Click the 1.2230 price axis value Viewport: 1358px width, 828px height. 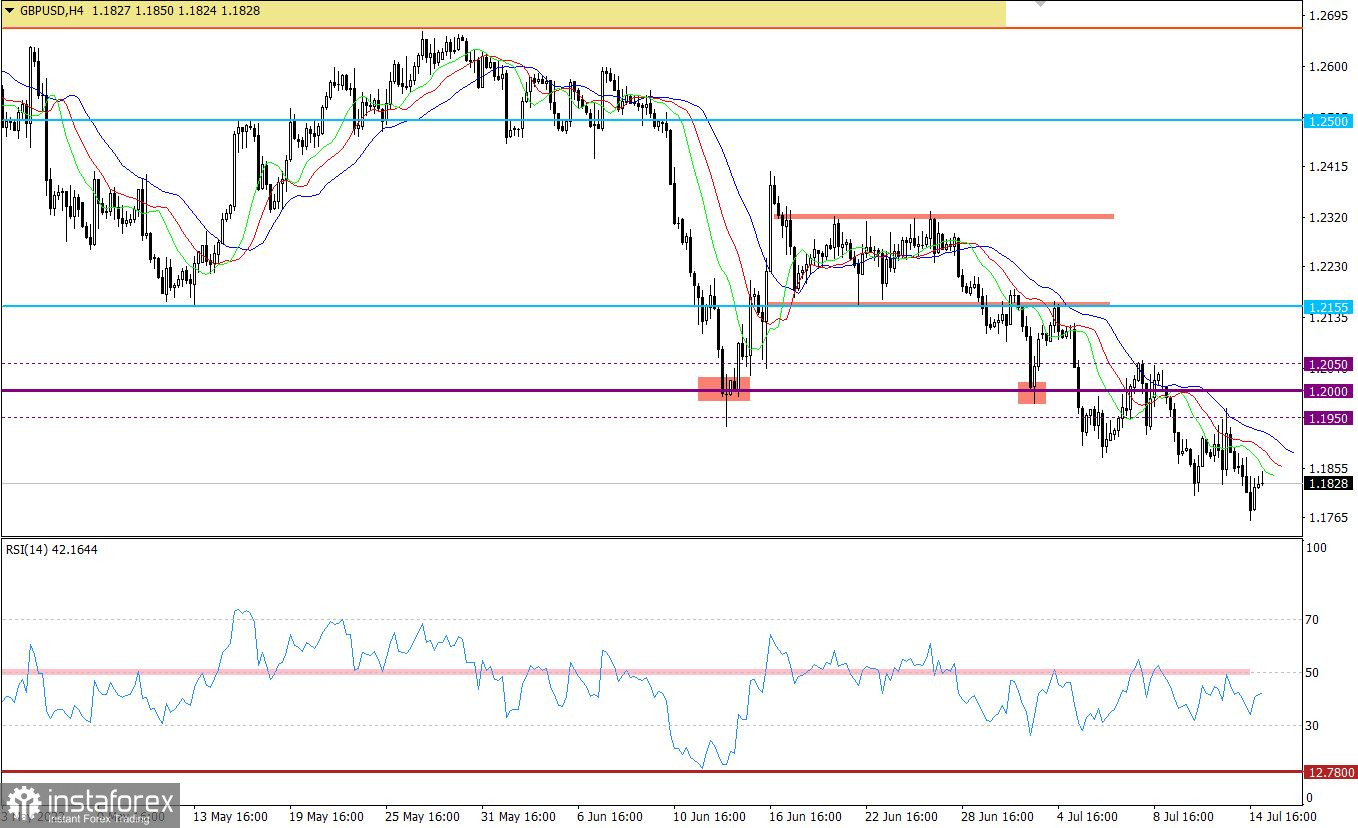coord(1330,267)
